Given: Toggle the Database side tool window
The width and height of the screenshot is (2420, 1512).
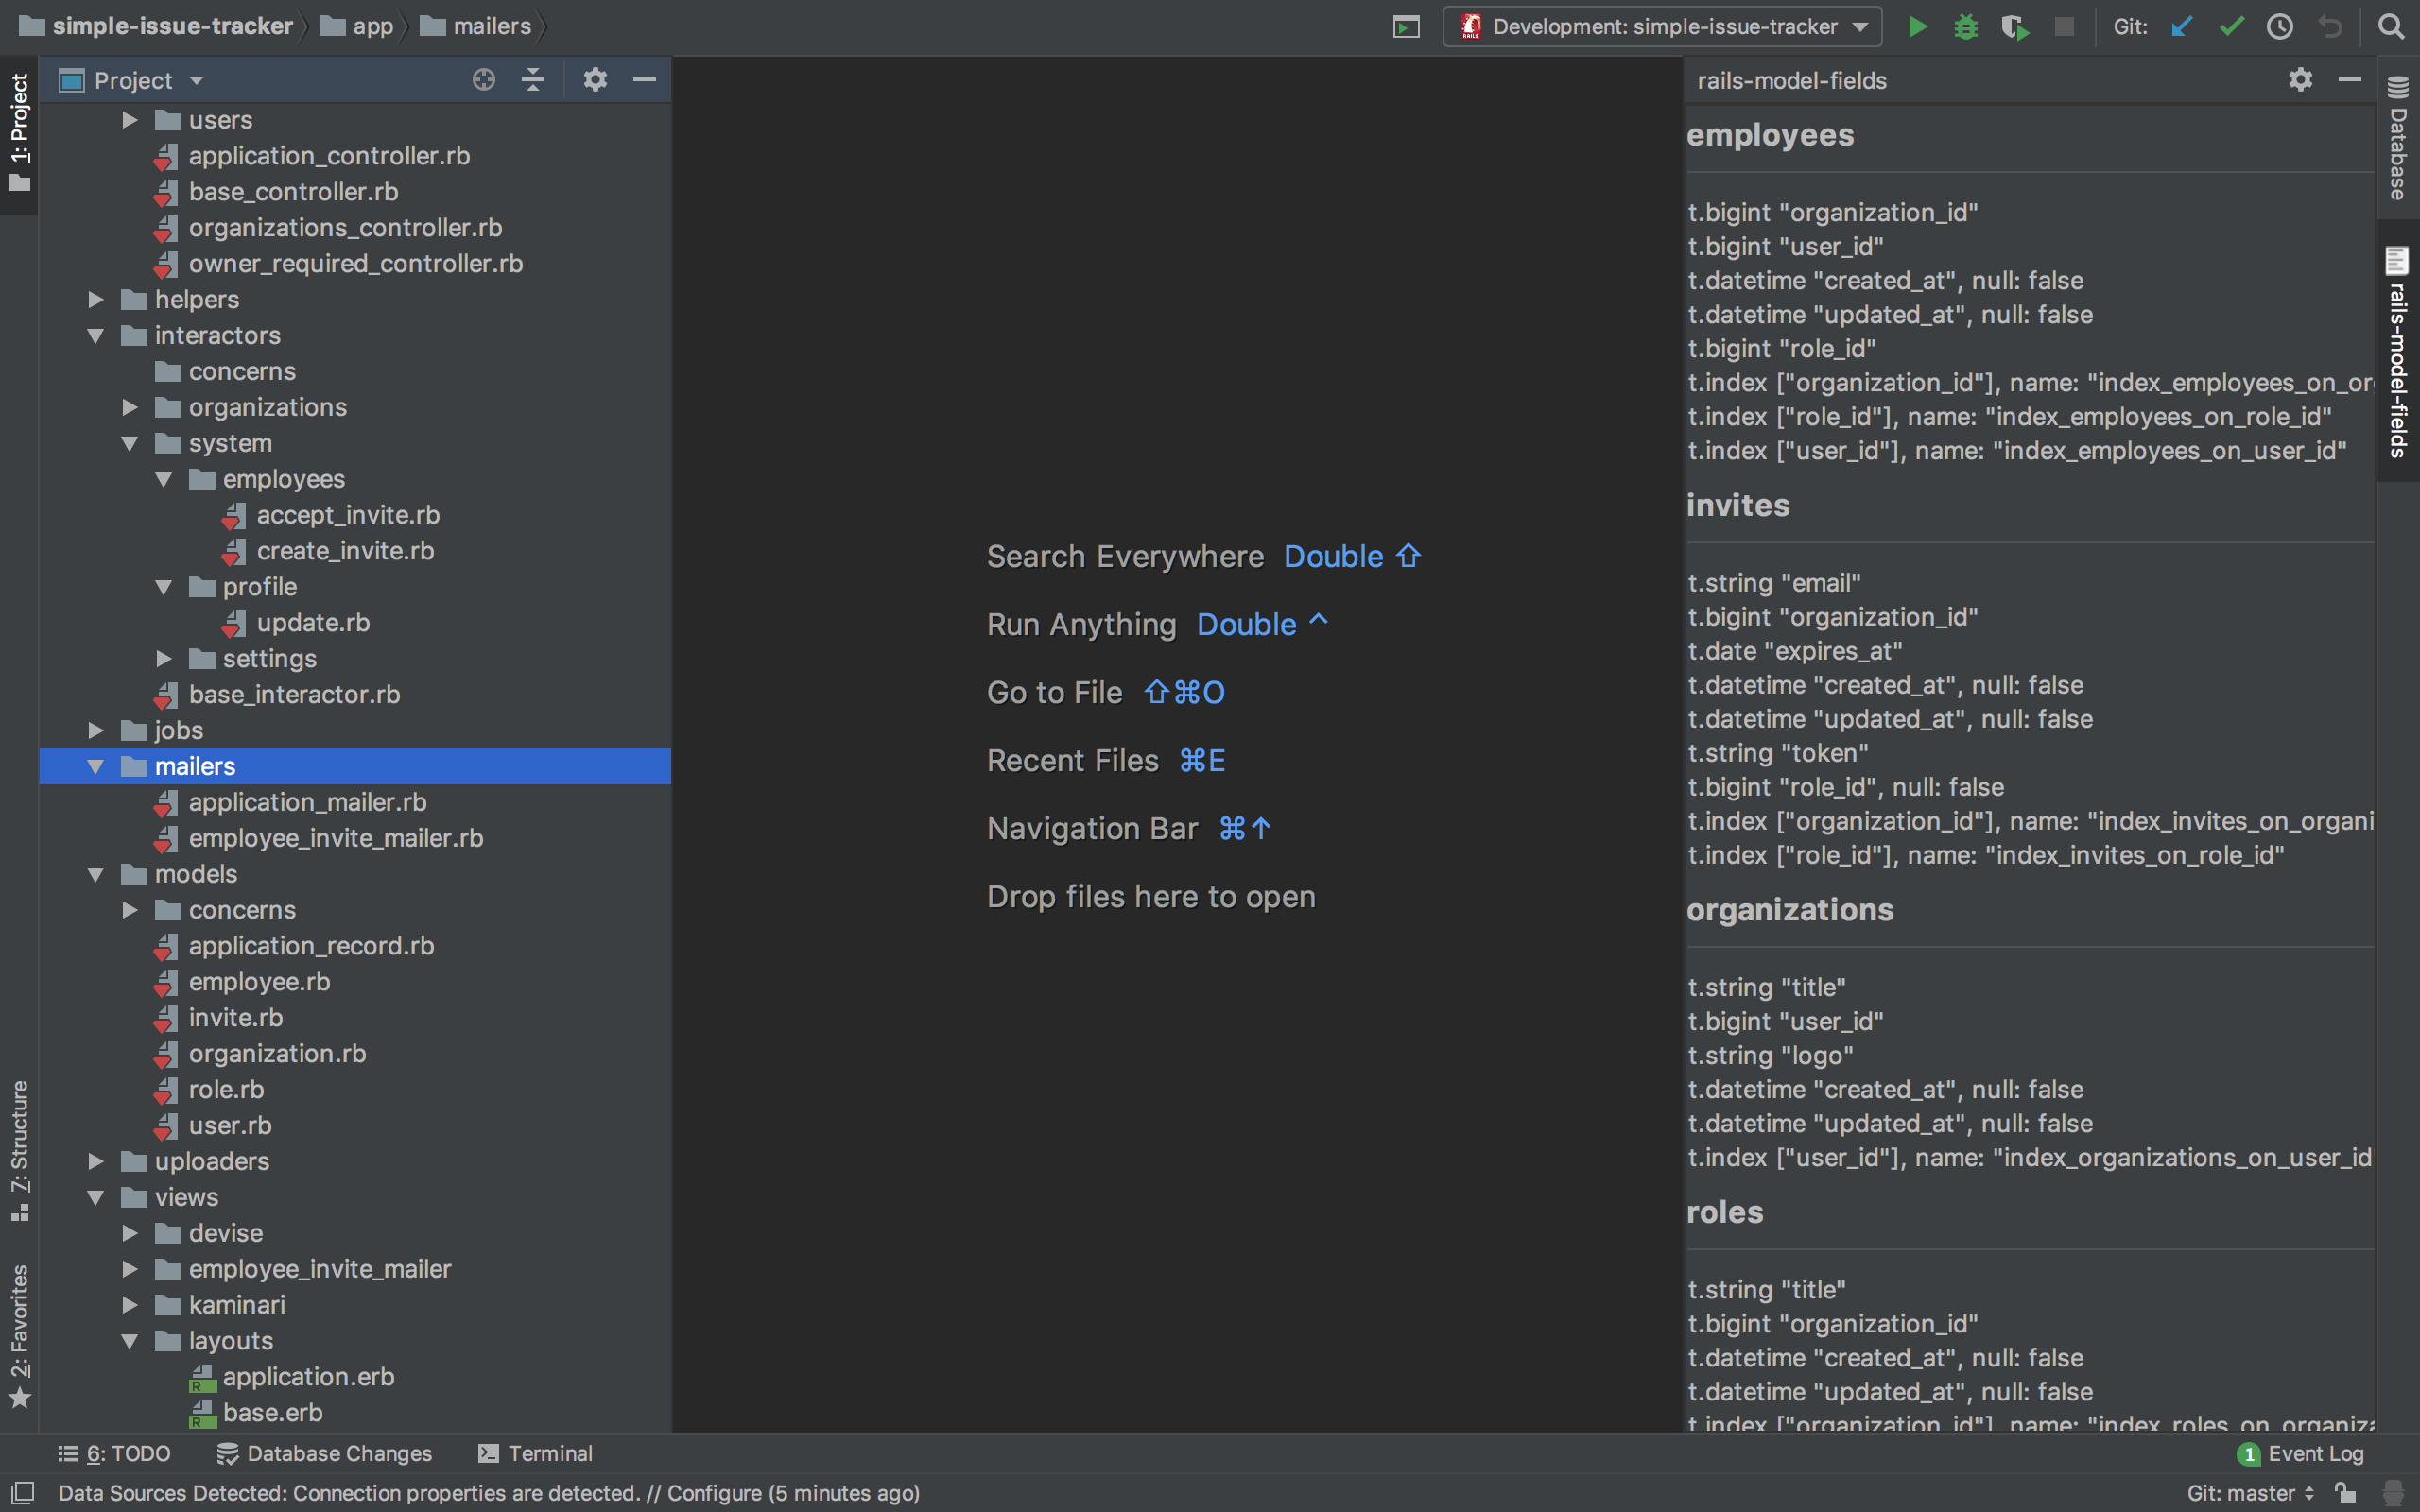Looking at the screenshot, I should pyautogui.click(x=2398, y=140).
